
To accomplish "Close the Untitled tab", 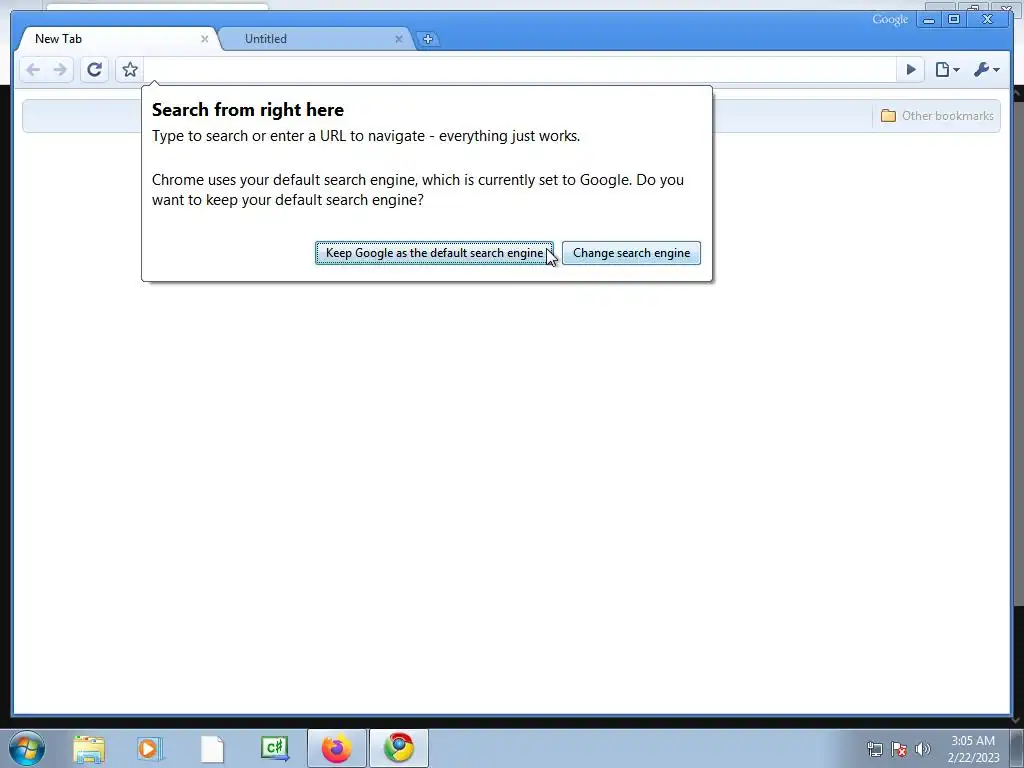I will [x=399, y=39].
